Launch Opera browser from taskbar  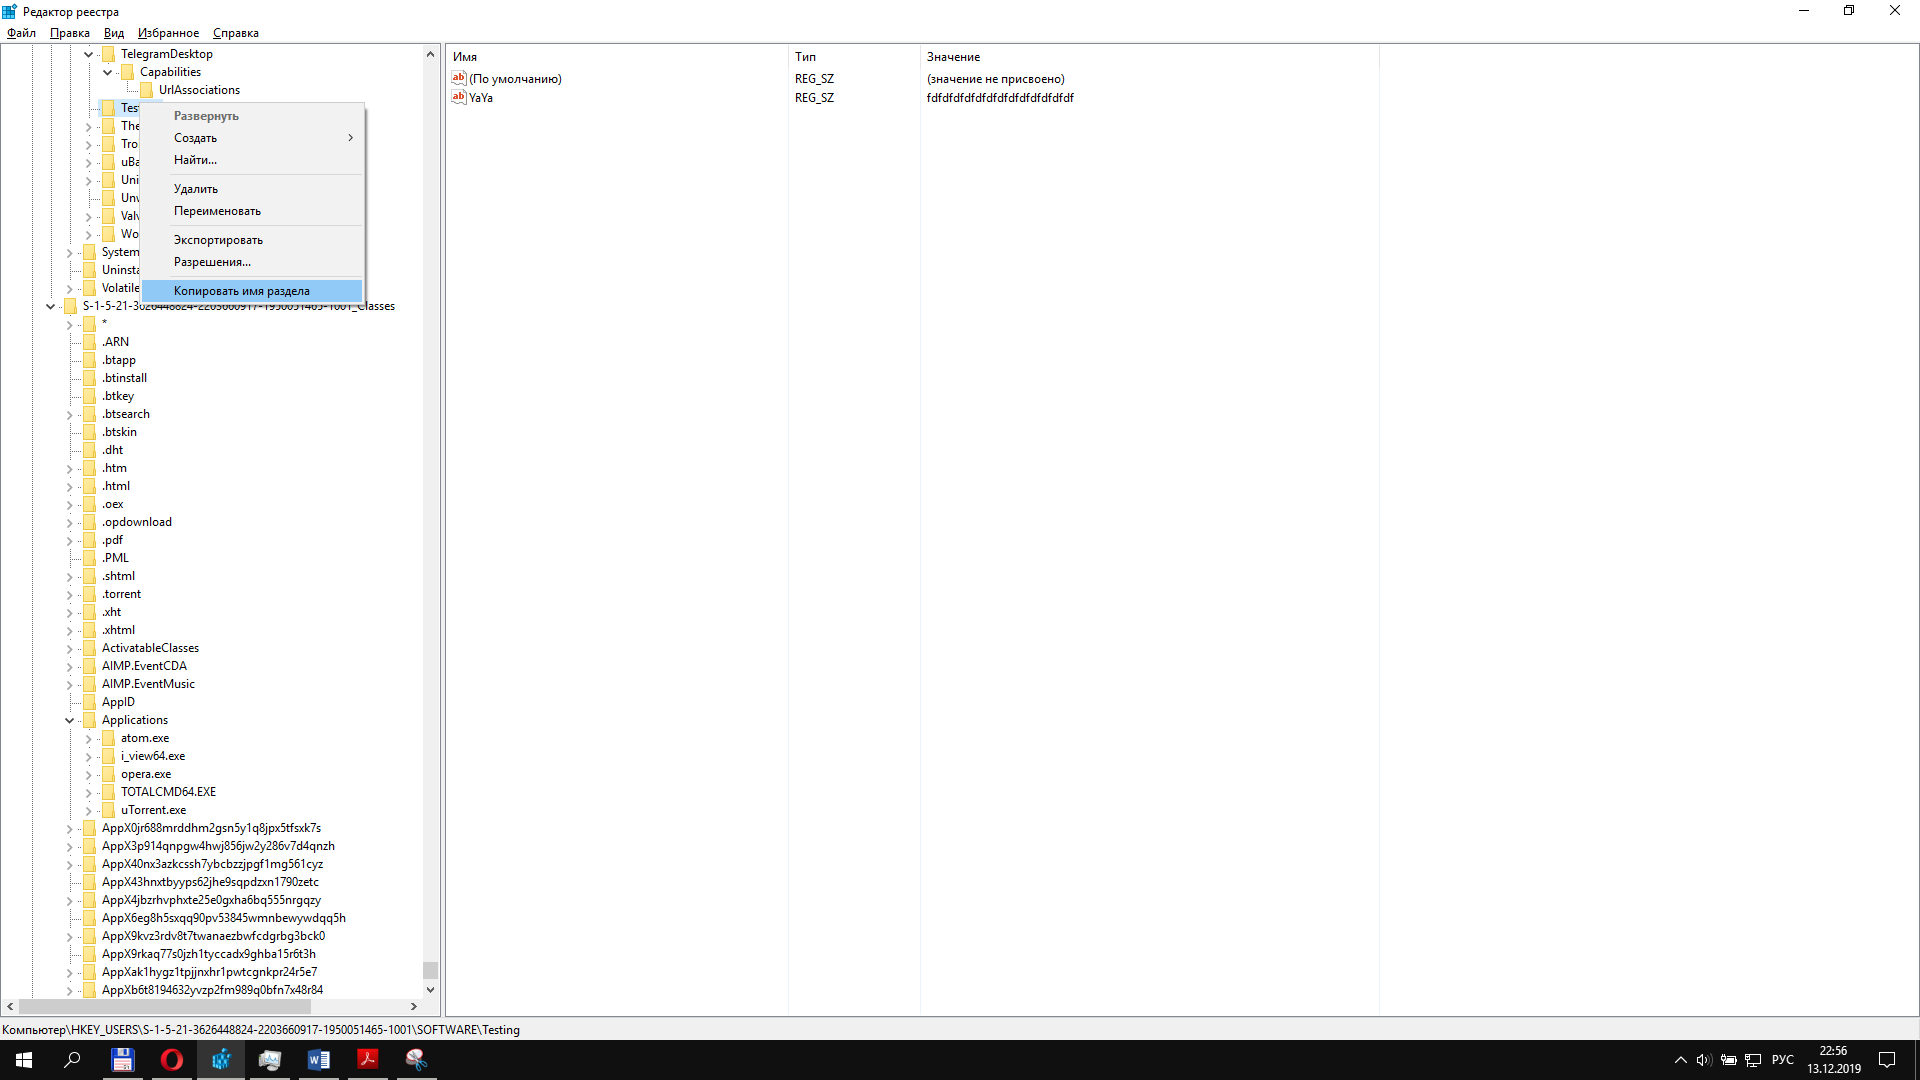(x=171, y=1060)
